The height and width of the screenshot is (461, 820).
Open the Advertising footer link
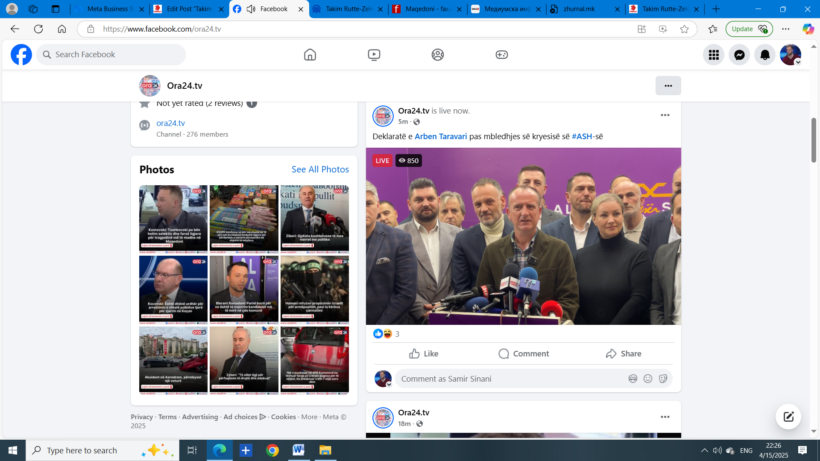coord(200,417)
